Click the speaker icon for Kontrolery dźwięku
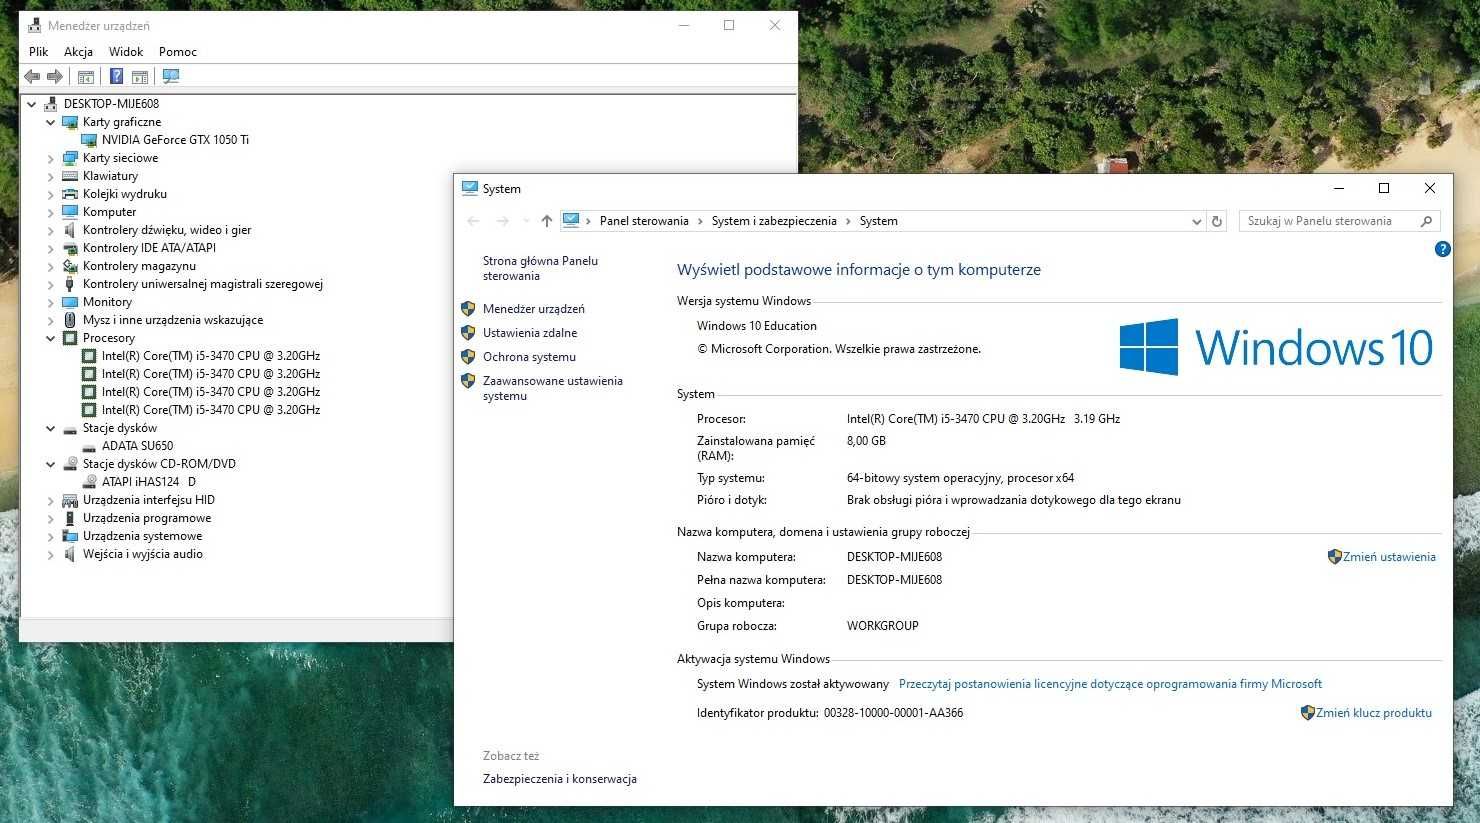The height and width of the screenshot is (823, 1480). click(x=70, y=230)
